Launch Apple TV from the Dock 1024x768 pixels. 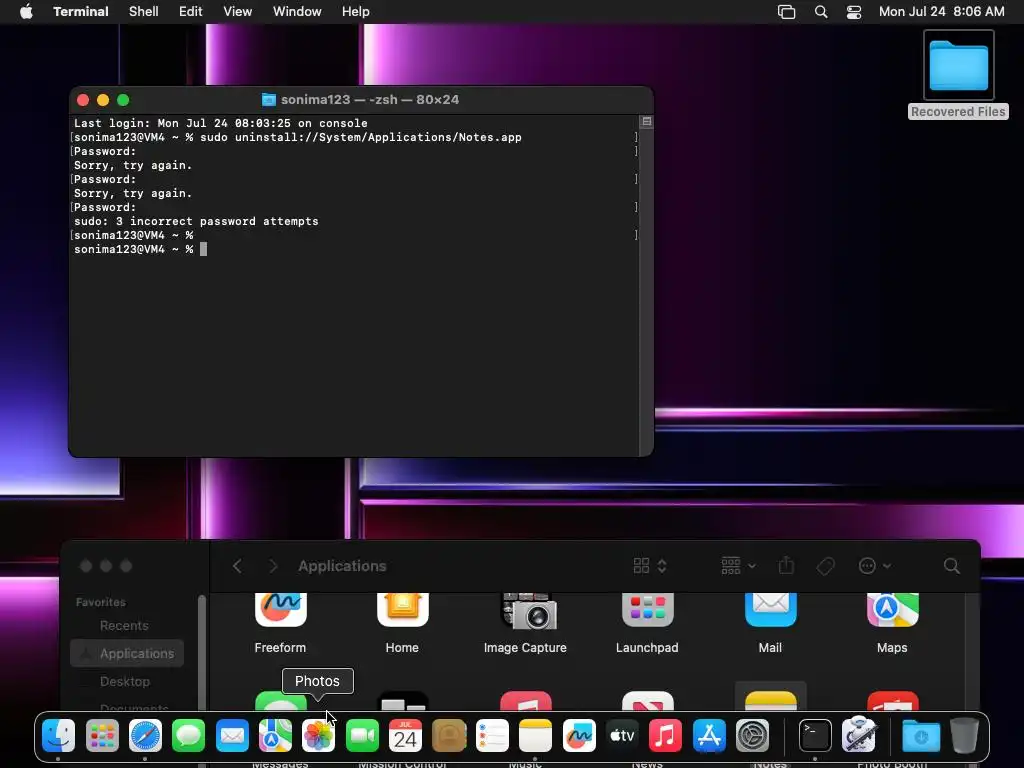(x=622, y=735)
